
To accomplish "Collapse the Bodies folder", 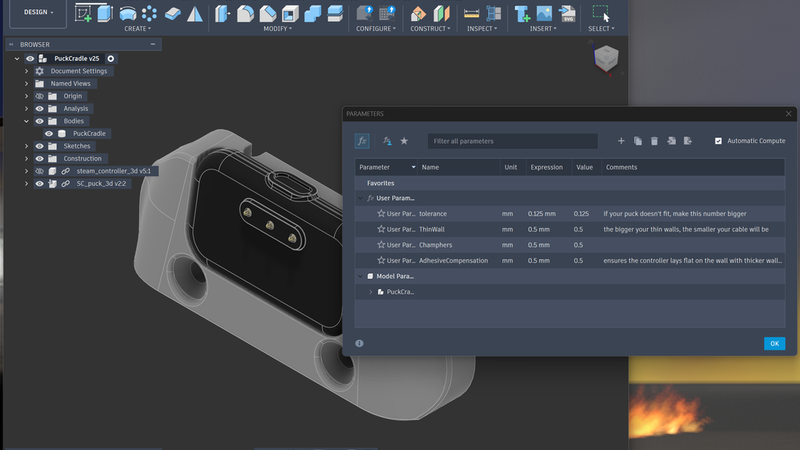I will [x=27, y=121].
